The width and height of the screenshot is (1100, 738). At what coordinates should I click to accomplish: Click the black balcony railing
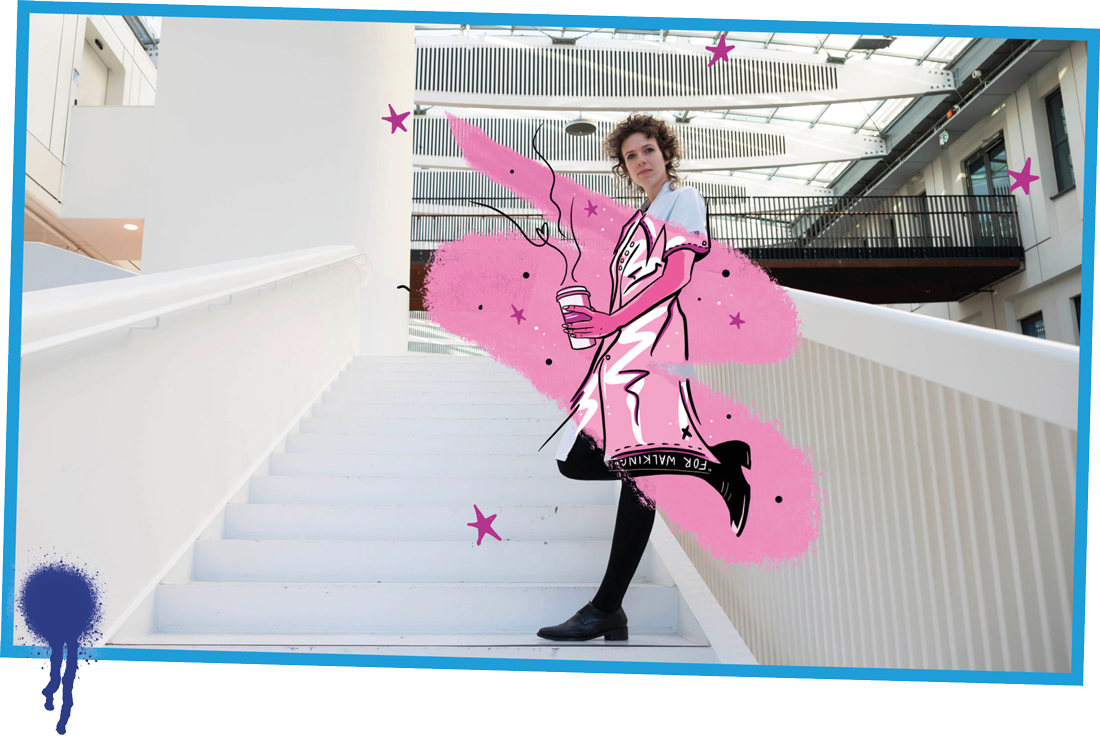click(880, 220)
